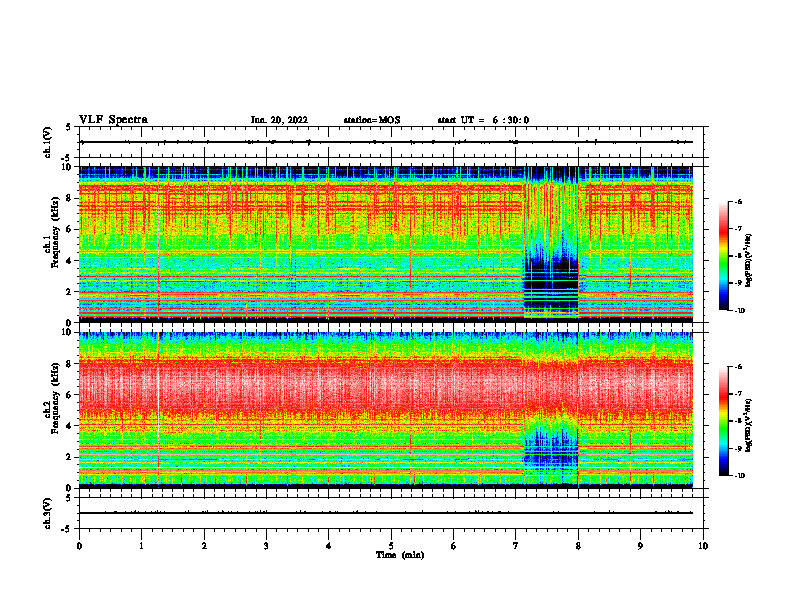This screenshot has height=612, width=792.
Task: Select the "start UT = 6 :30: 0" label
Action: [x=483, y=120]
